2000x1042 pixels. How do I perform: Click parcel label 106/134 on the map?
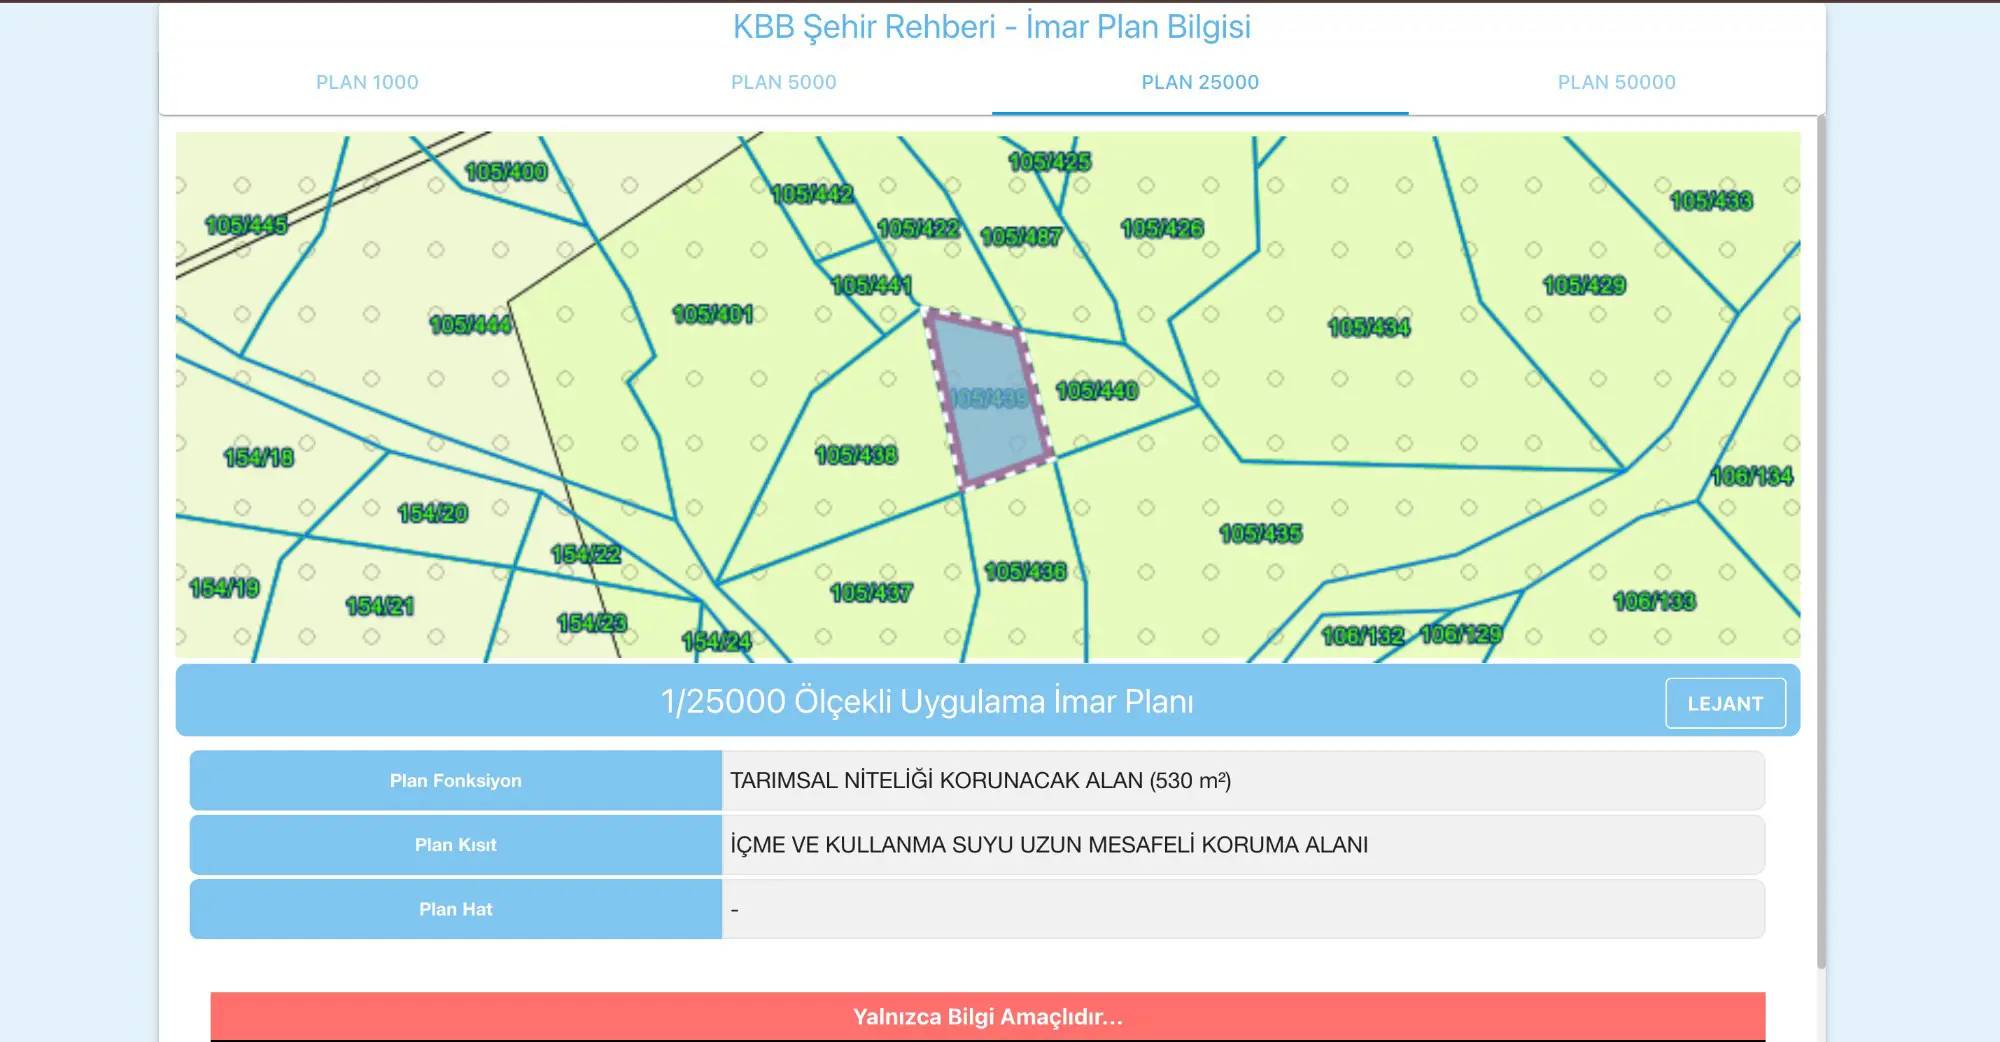tap(1752, 476)
